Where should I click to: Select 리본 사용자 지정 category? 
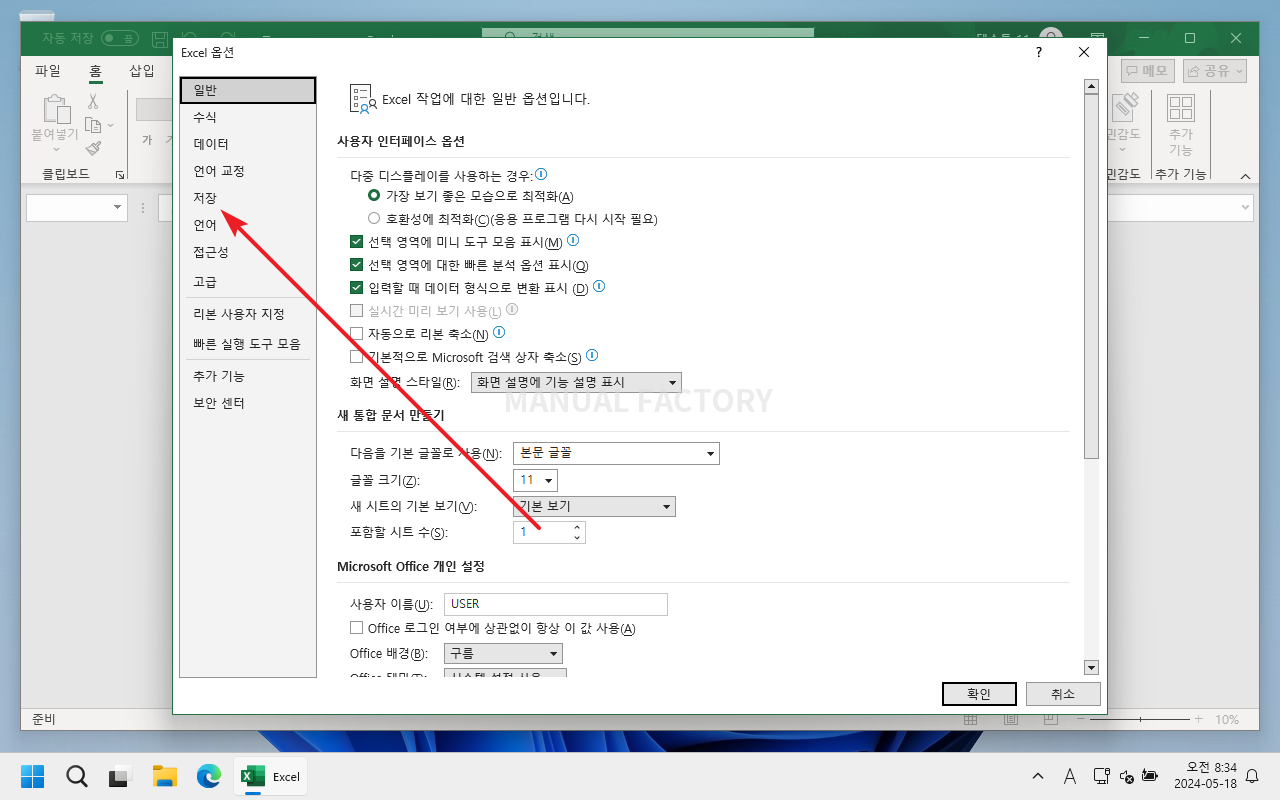coord(248,314)
